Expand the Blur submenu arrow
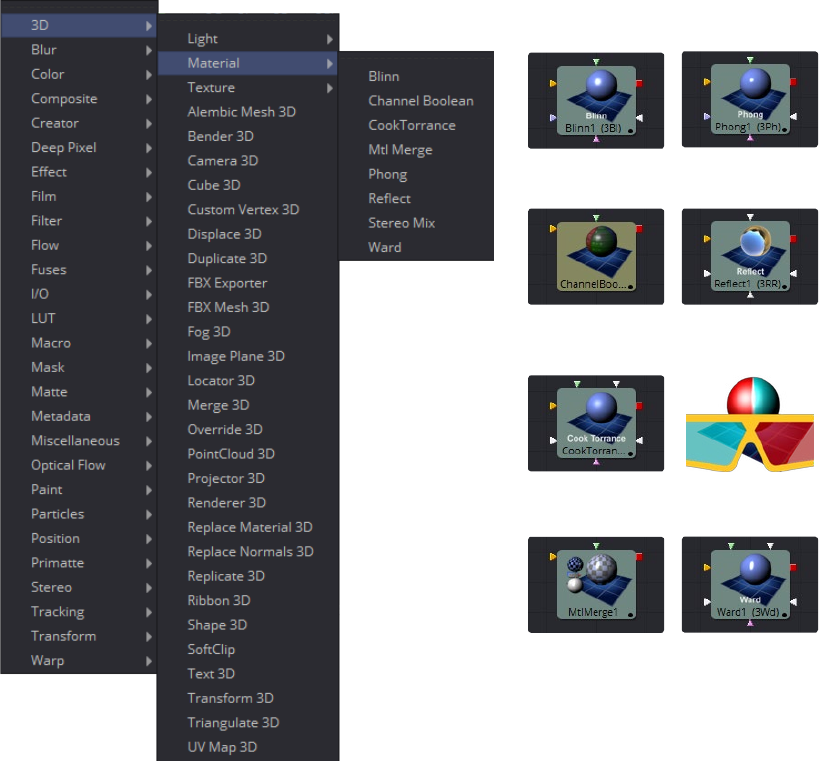 click(x=149, y=50)
